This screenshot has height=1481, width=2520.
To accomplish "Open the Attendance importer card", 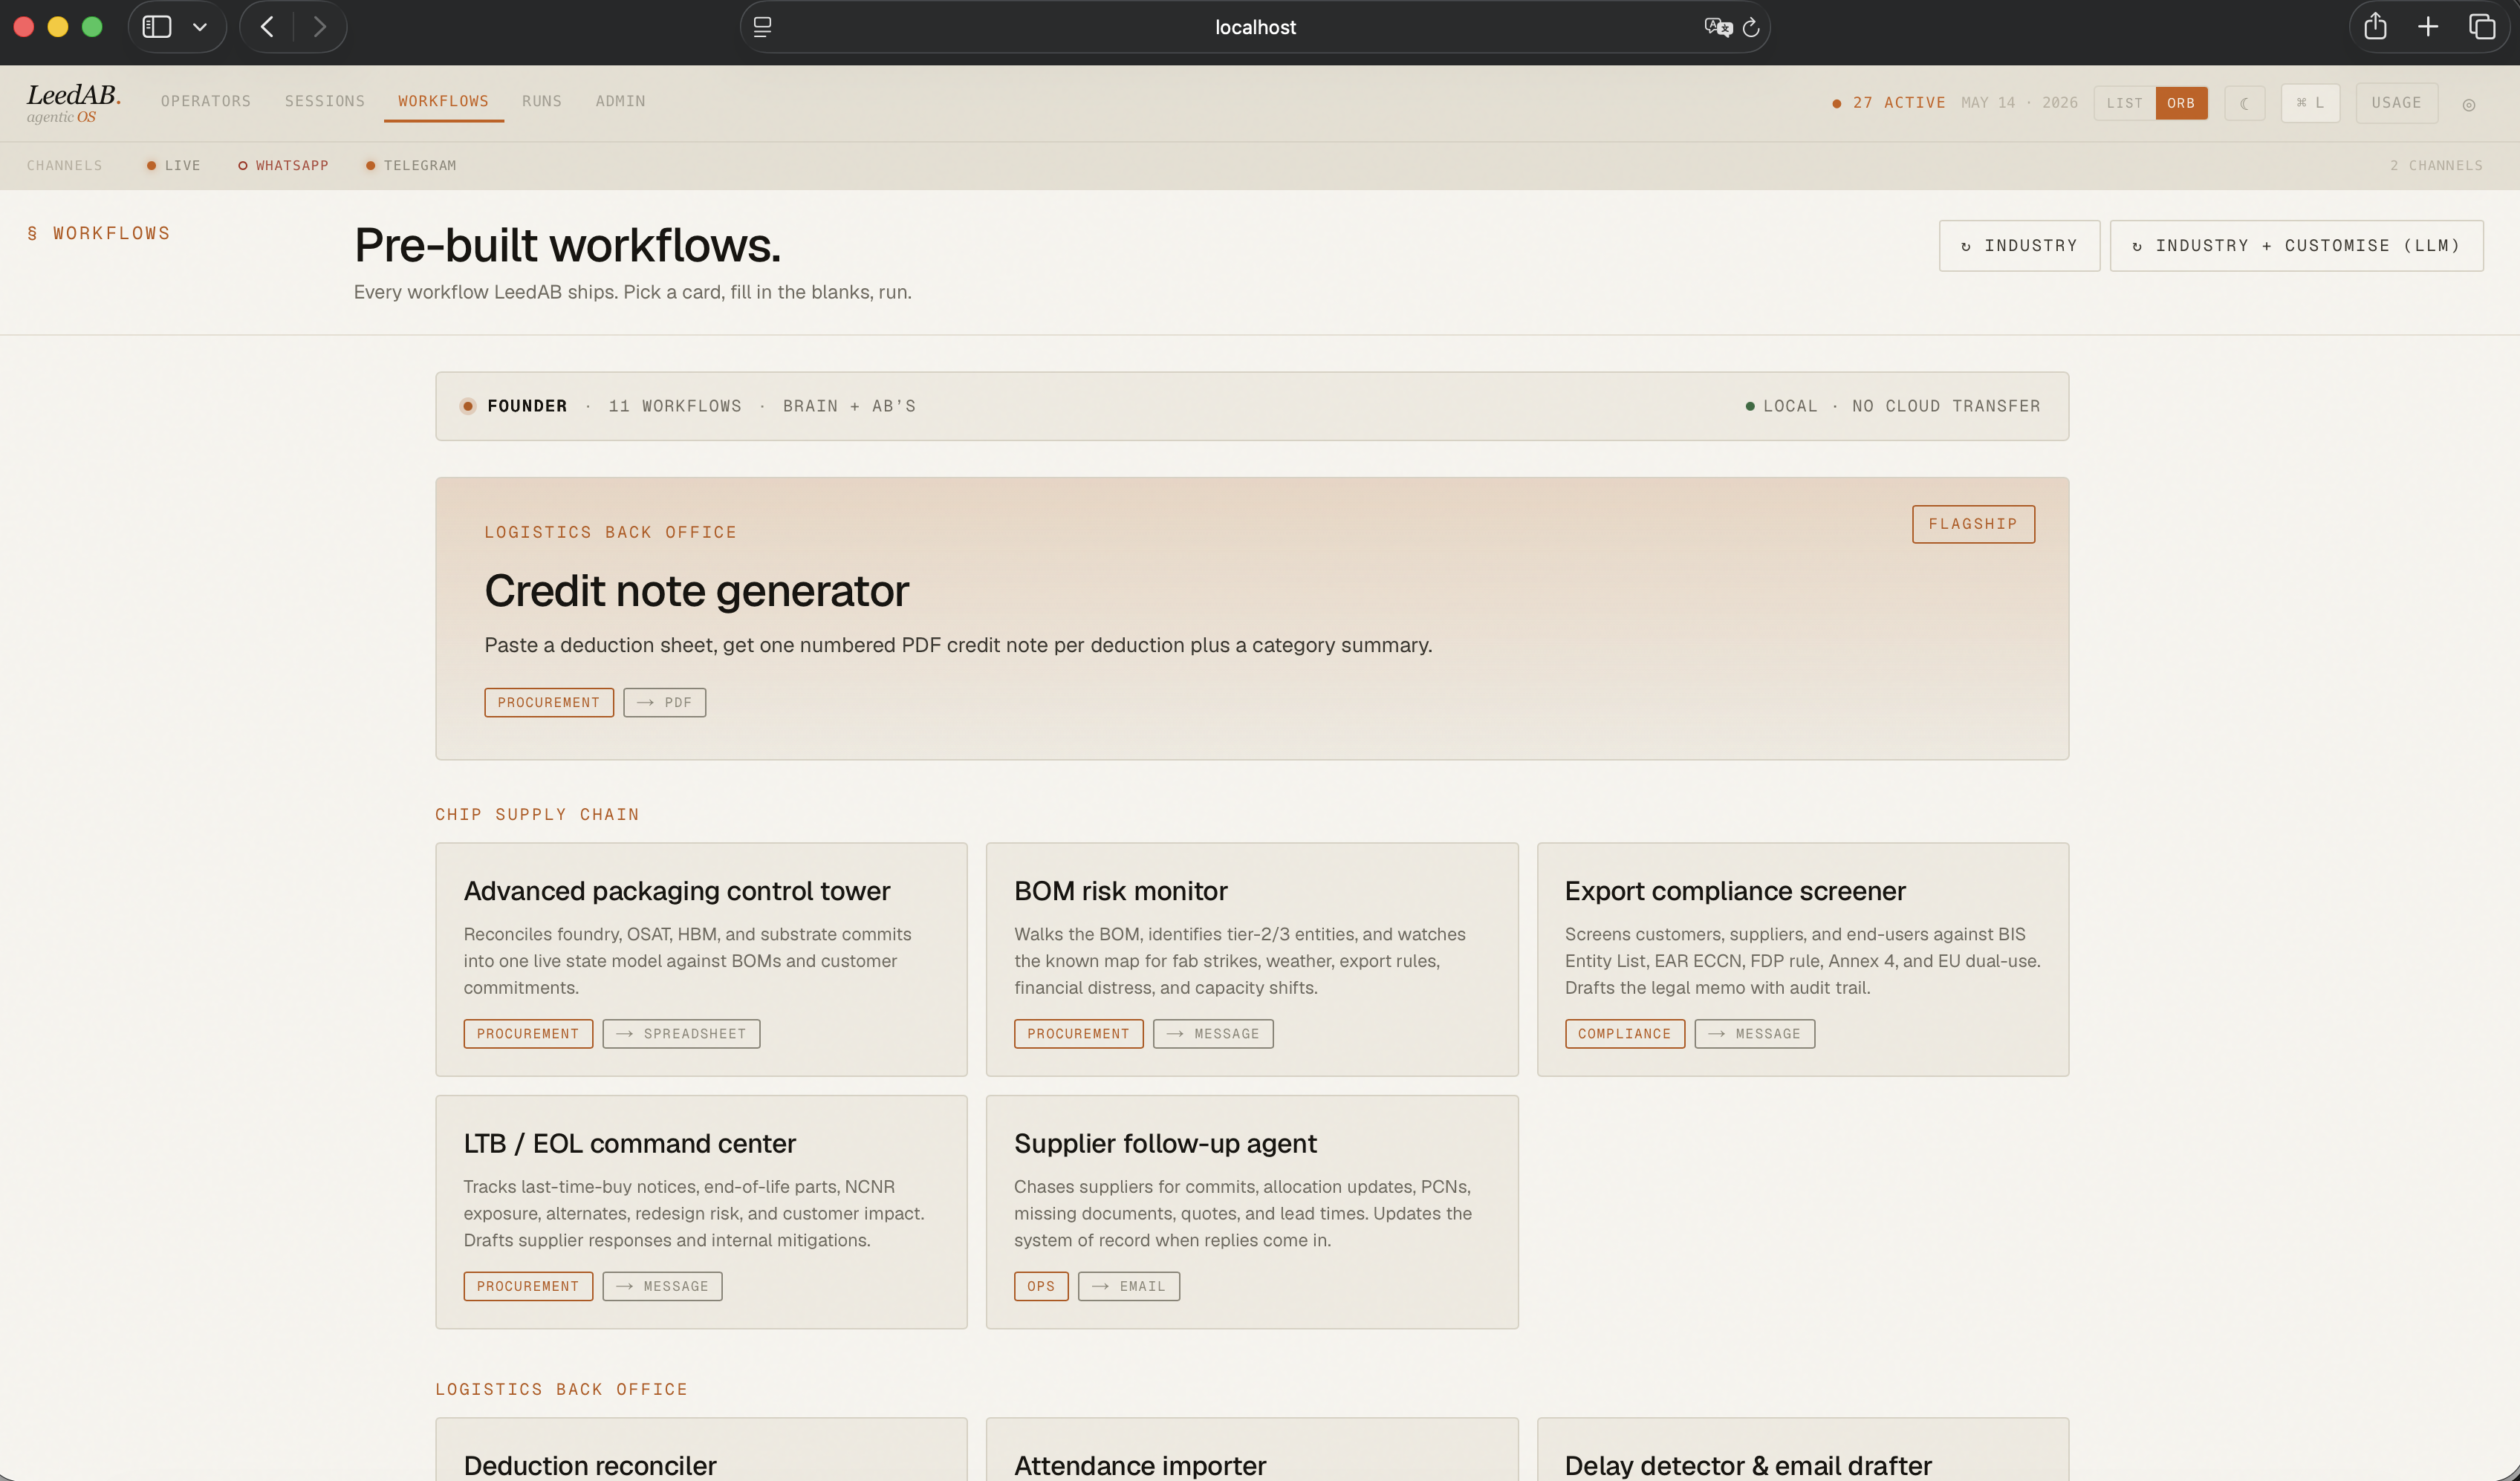I will tap(1252, 1449).
